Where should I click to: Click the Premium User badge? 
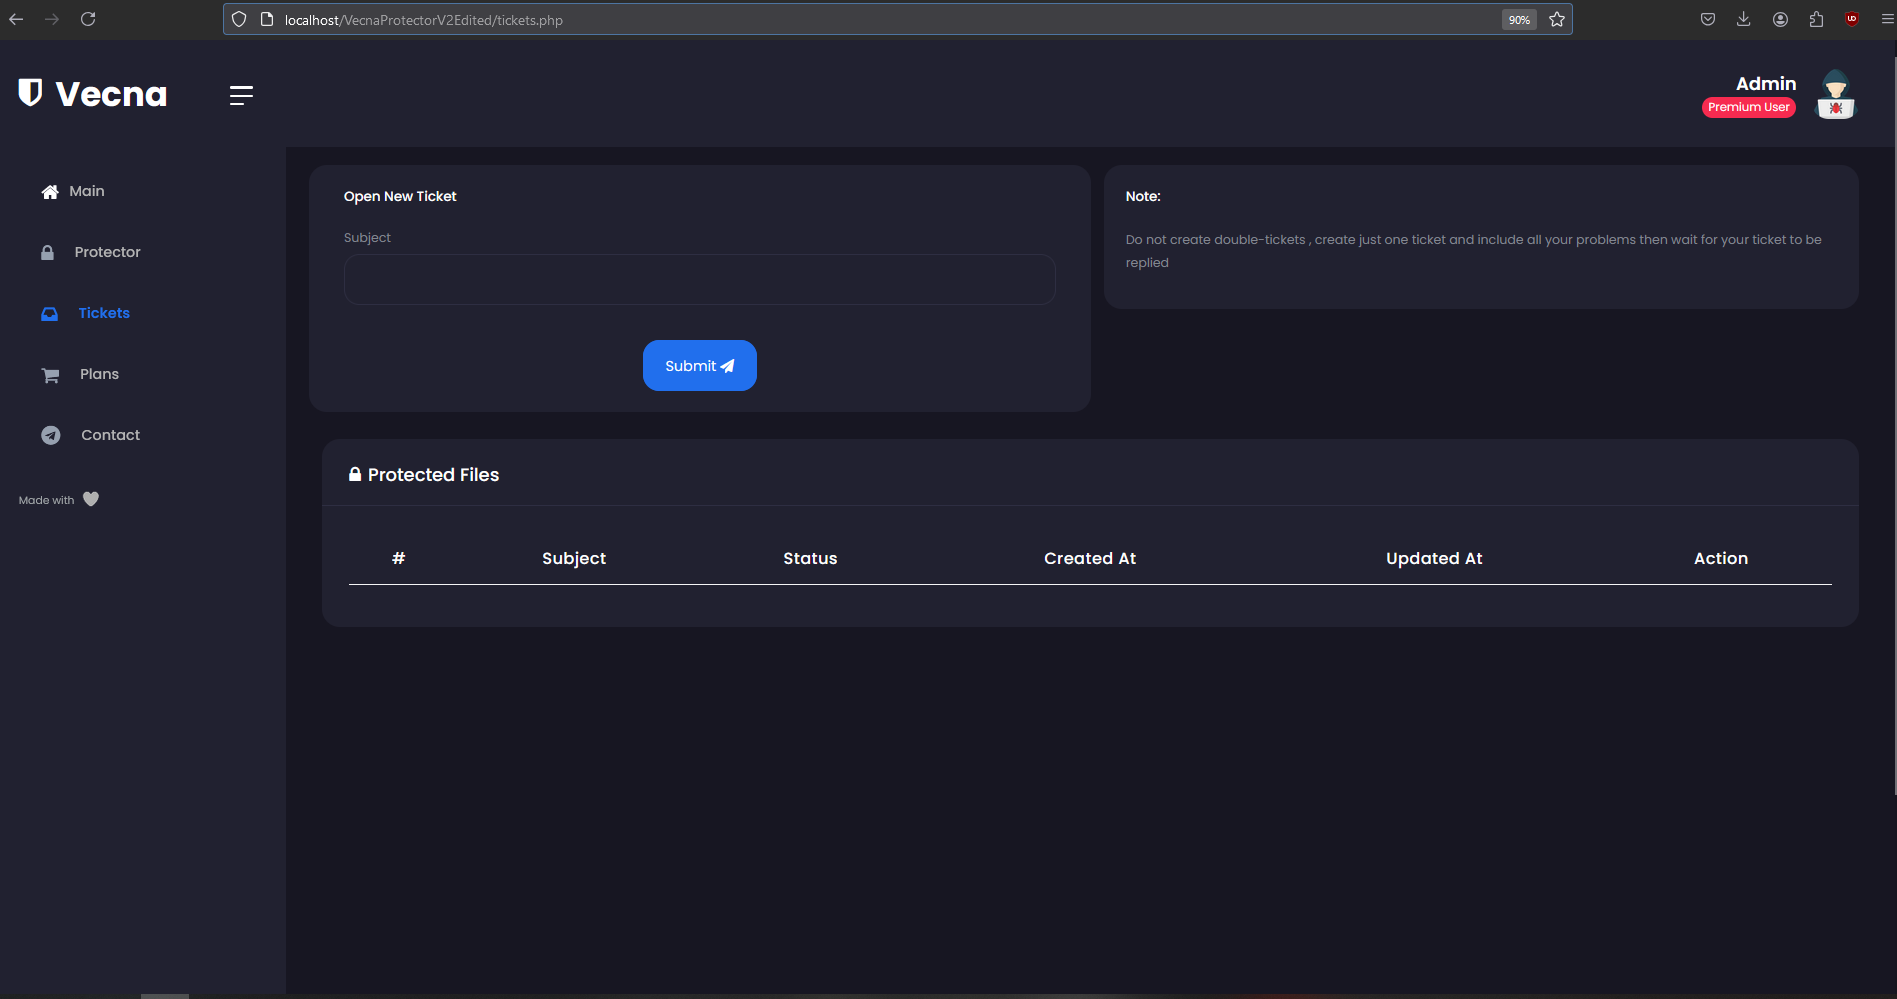tap(1748, 107)
